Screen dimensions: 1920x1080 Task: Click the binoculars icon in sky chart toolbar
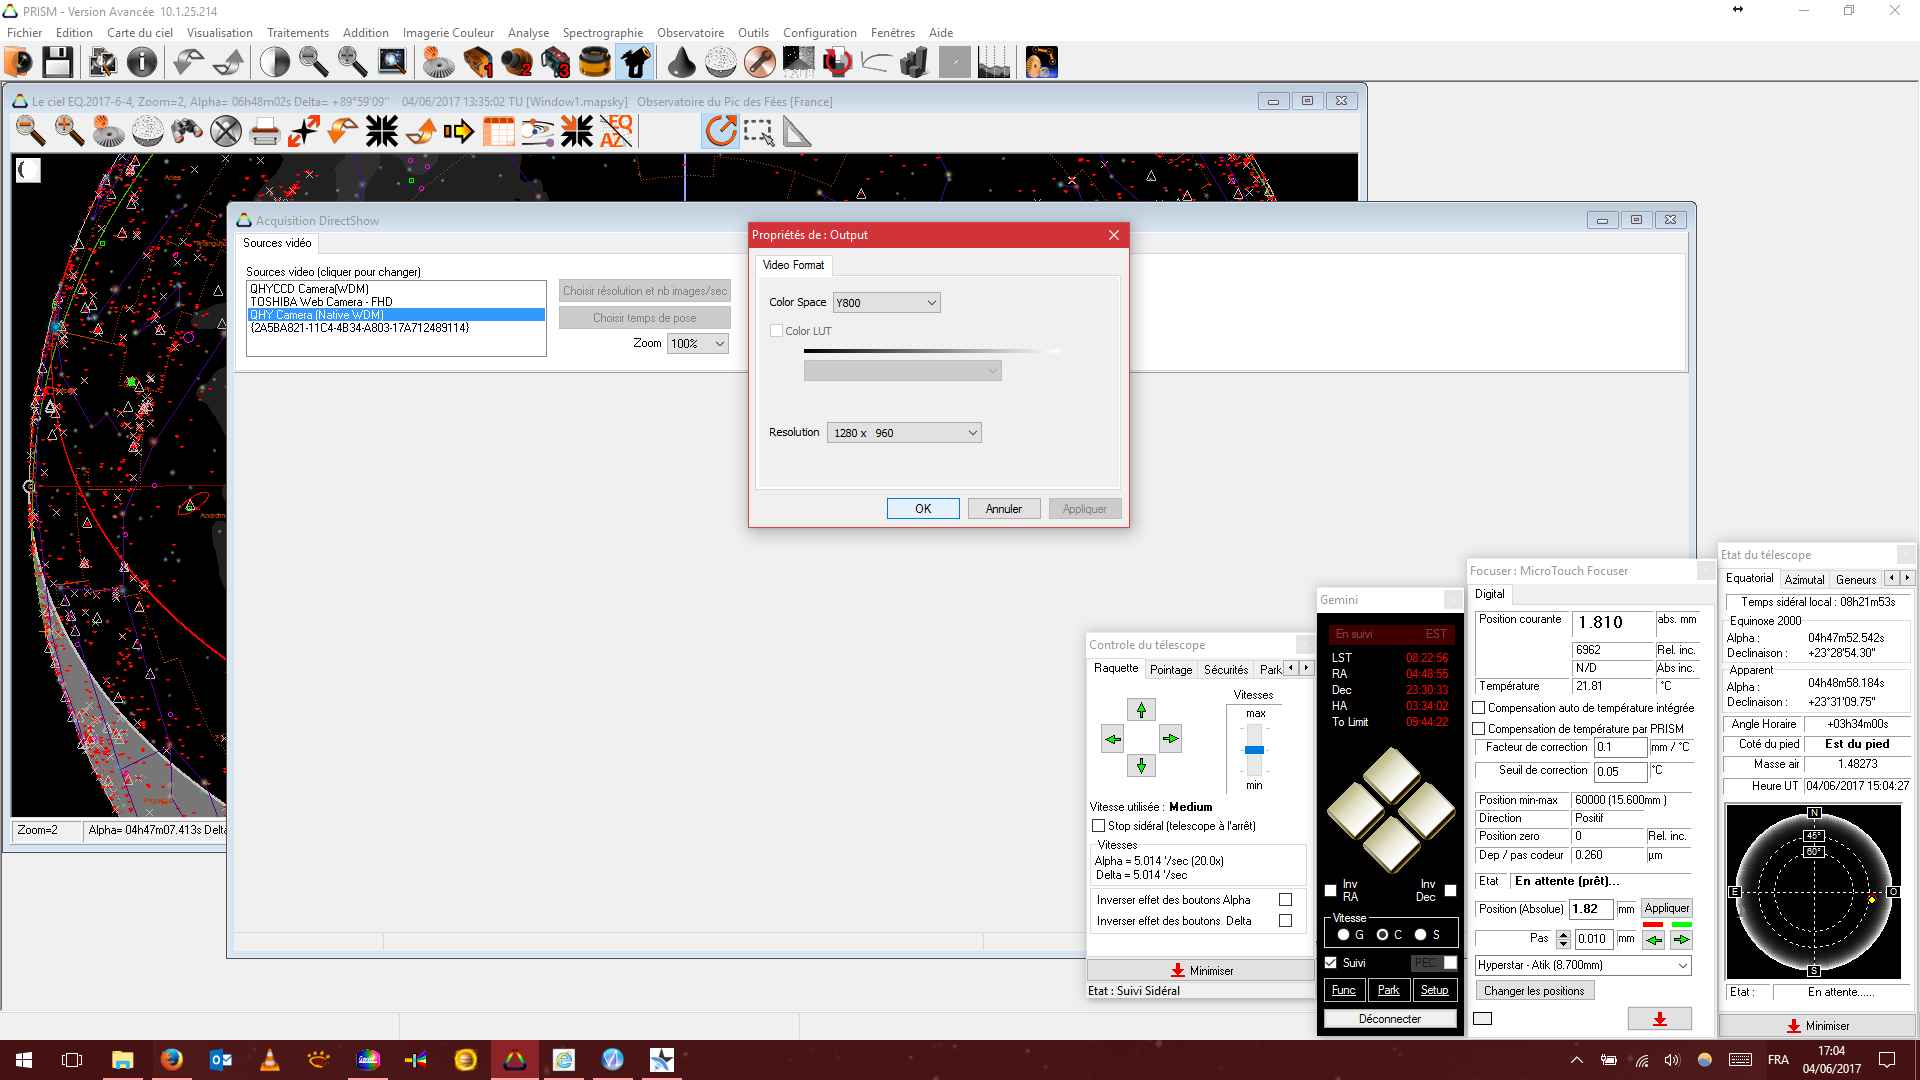click(x=187, y=131)
